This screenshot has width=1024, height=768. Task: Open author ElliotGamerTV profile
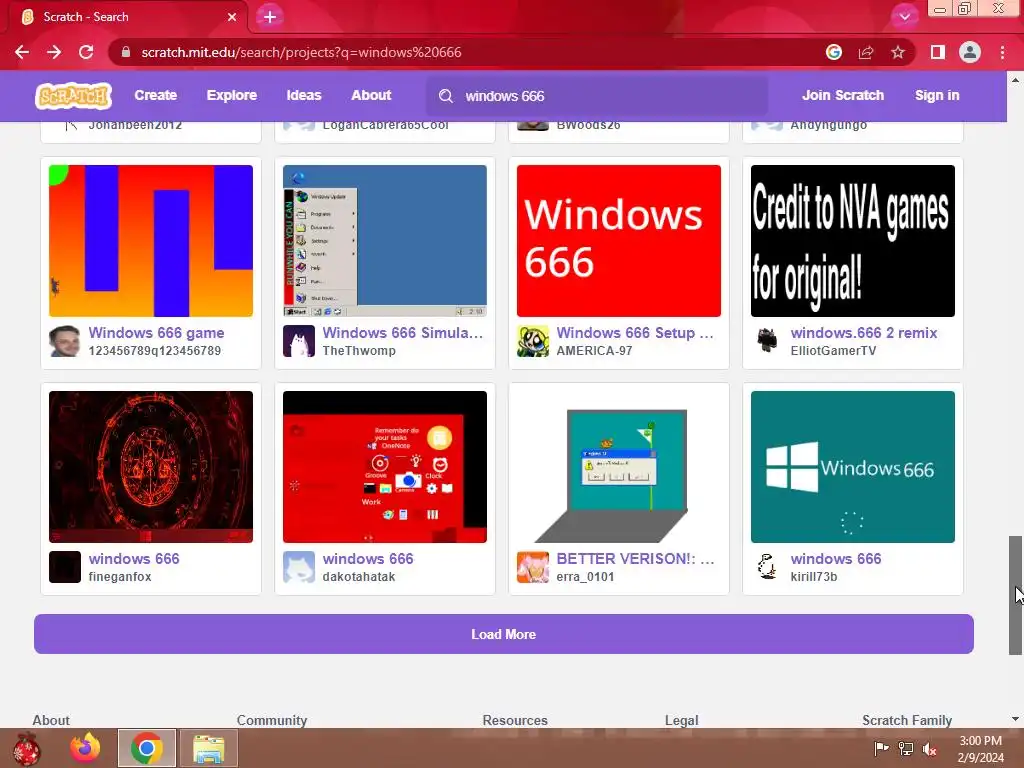[833, 351]
